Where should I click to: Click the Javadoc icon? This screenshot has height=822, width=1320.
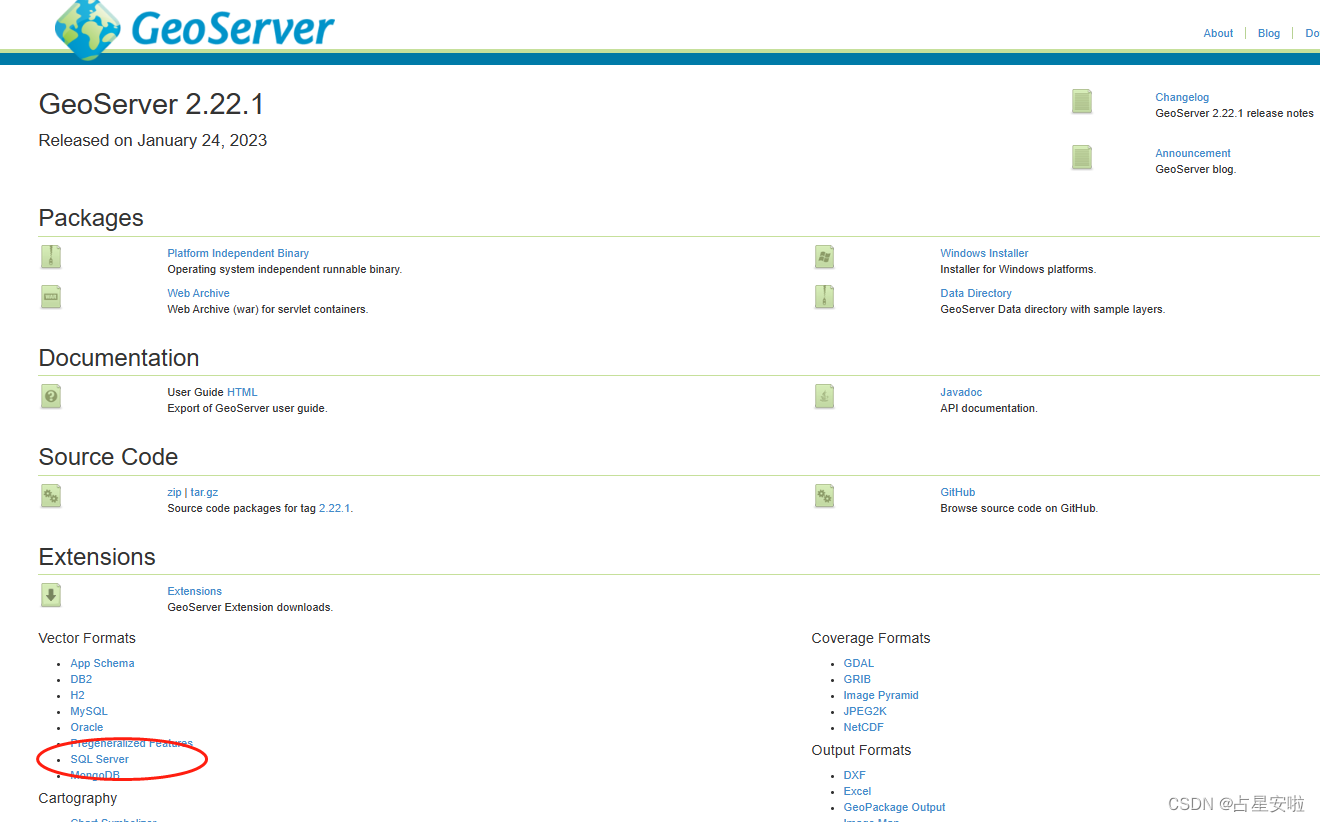pyautogui.click(x=824, y=396)
